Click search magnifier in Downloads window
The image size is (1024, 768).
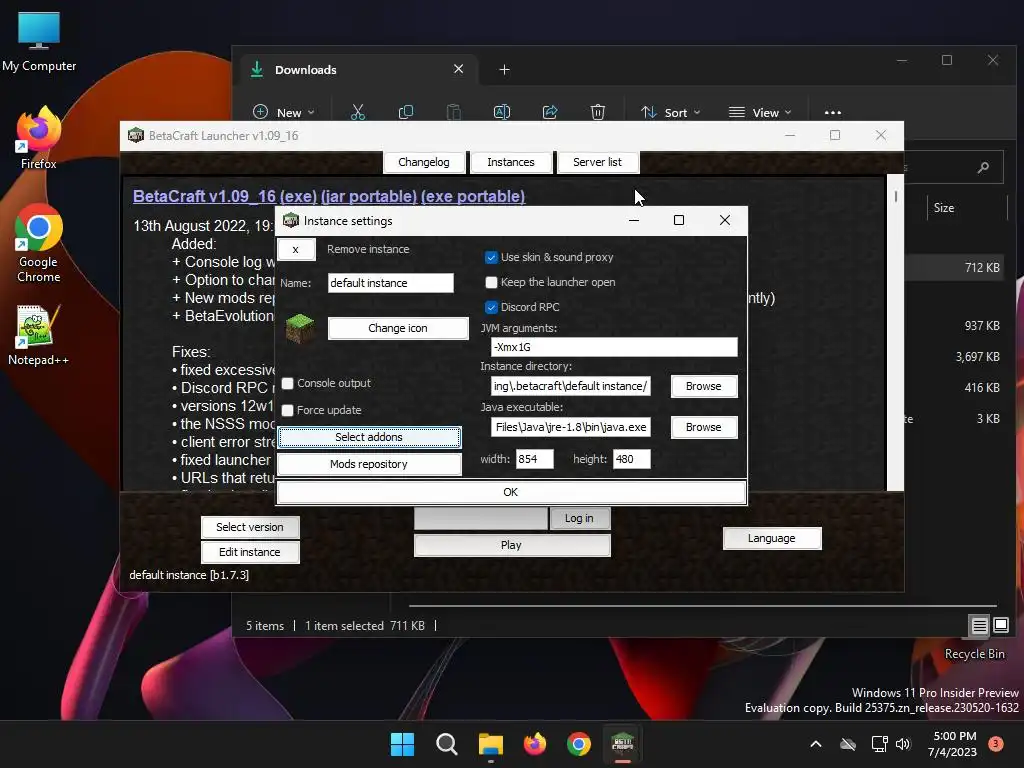point(983,168)
